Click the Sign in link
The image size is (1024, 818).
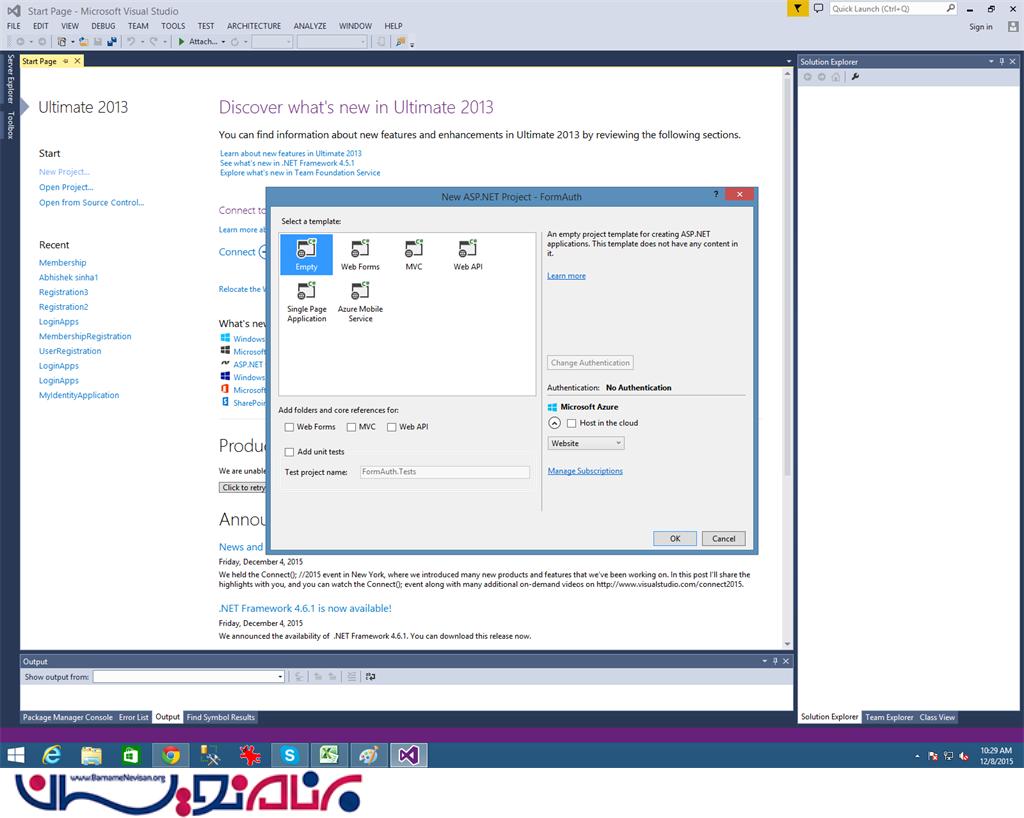[x=981, y=27]
